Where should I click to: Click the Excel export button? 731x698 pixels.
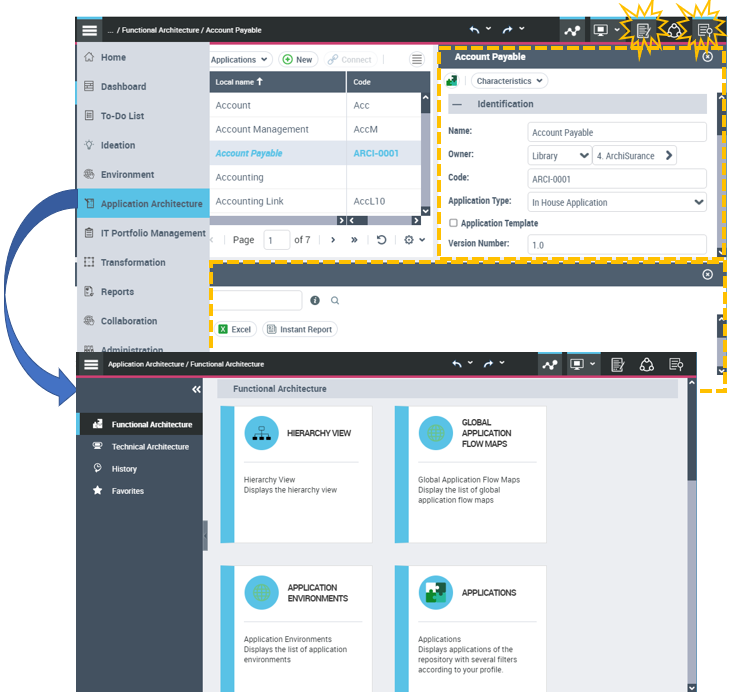pyautogui.click(x=235, y=329)
